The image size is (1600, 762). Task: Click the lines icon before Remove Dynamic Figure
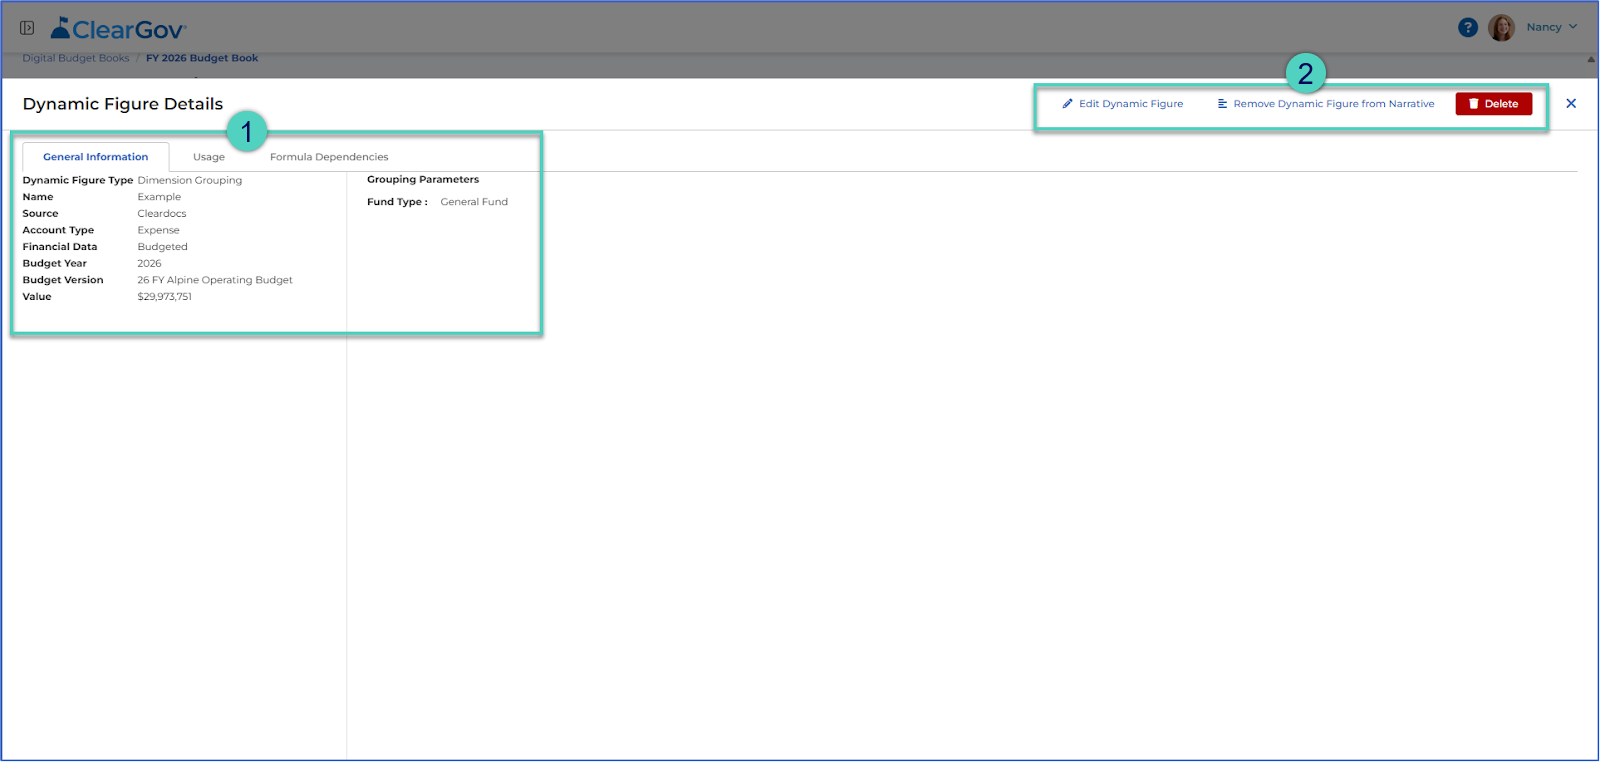1222,104
